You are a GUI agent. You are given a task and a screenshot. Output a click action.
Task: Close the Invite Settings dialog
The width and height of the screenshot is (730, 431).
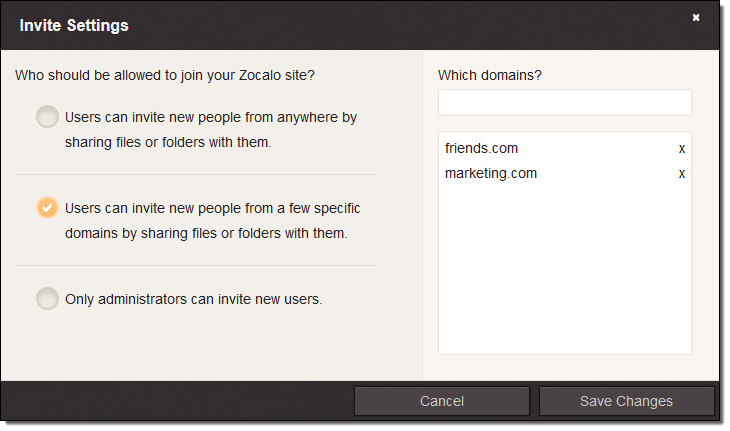(696, 17)
